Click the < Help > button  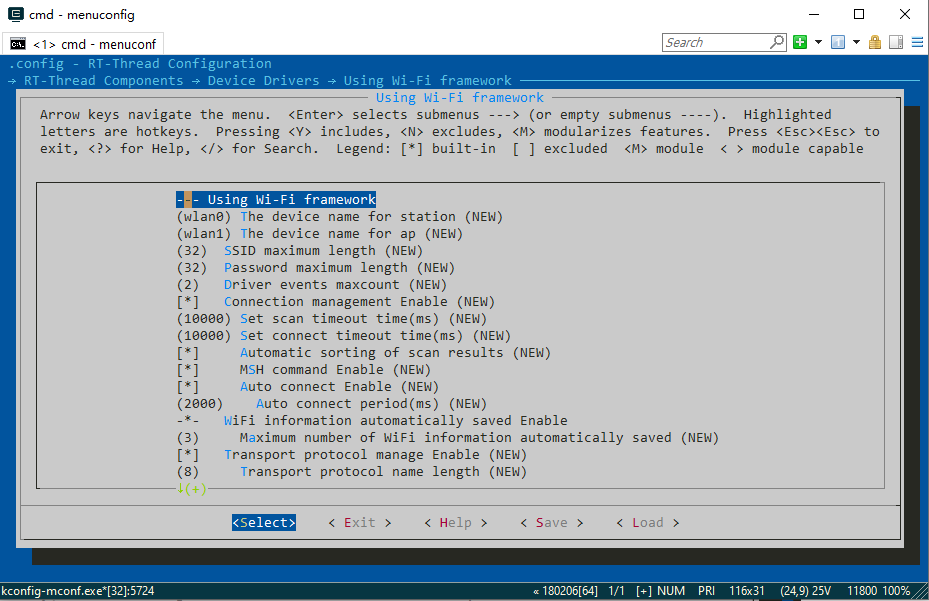pos(455,523)
